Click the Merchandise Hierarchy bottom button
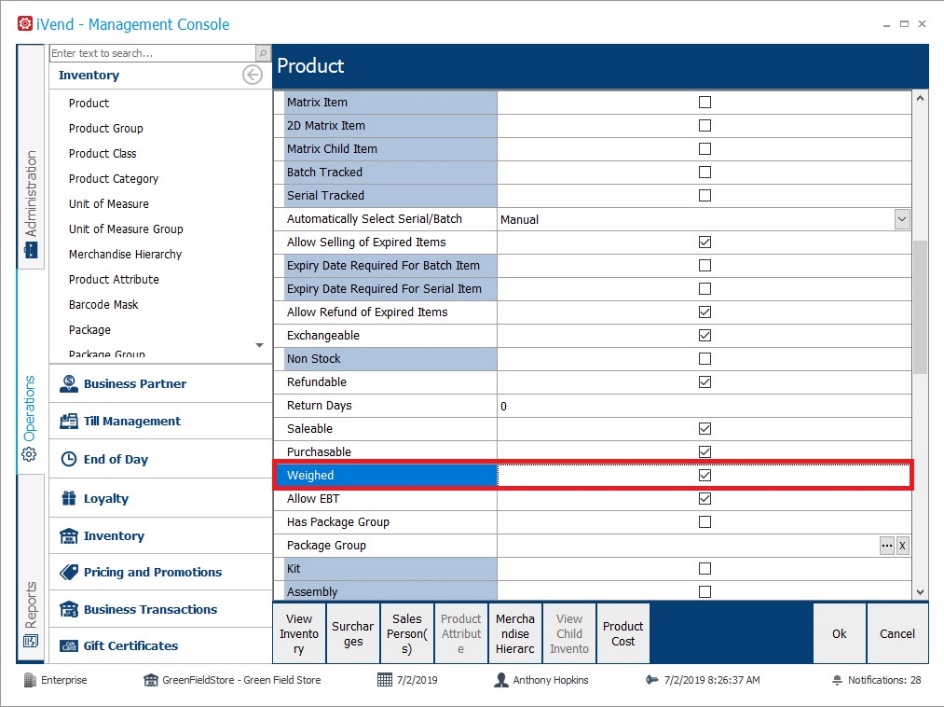Screen dimensions: 944x707 click(515, 634)
